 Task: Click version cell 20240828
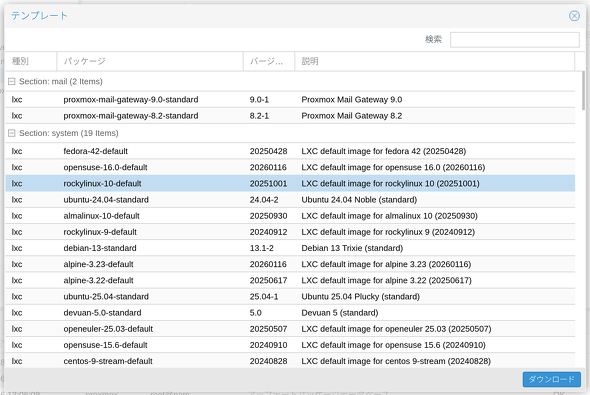(268, 361)
